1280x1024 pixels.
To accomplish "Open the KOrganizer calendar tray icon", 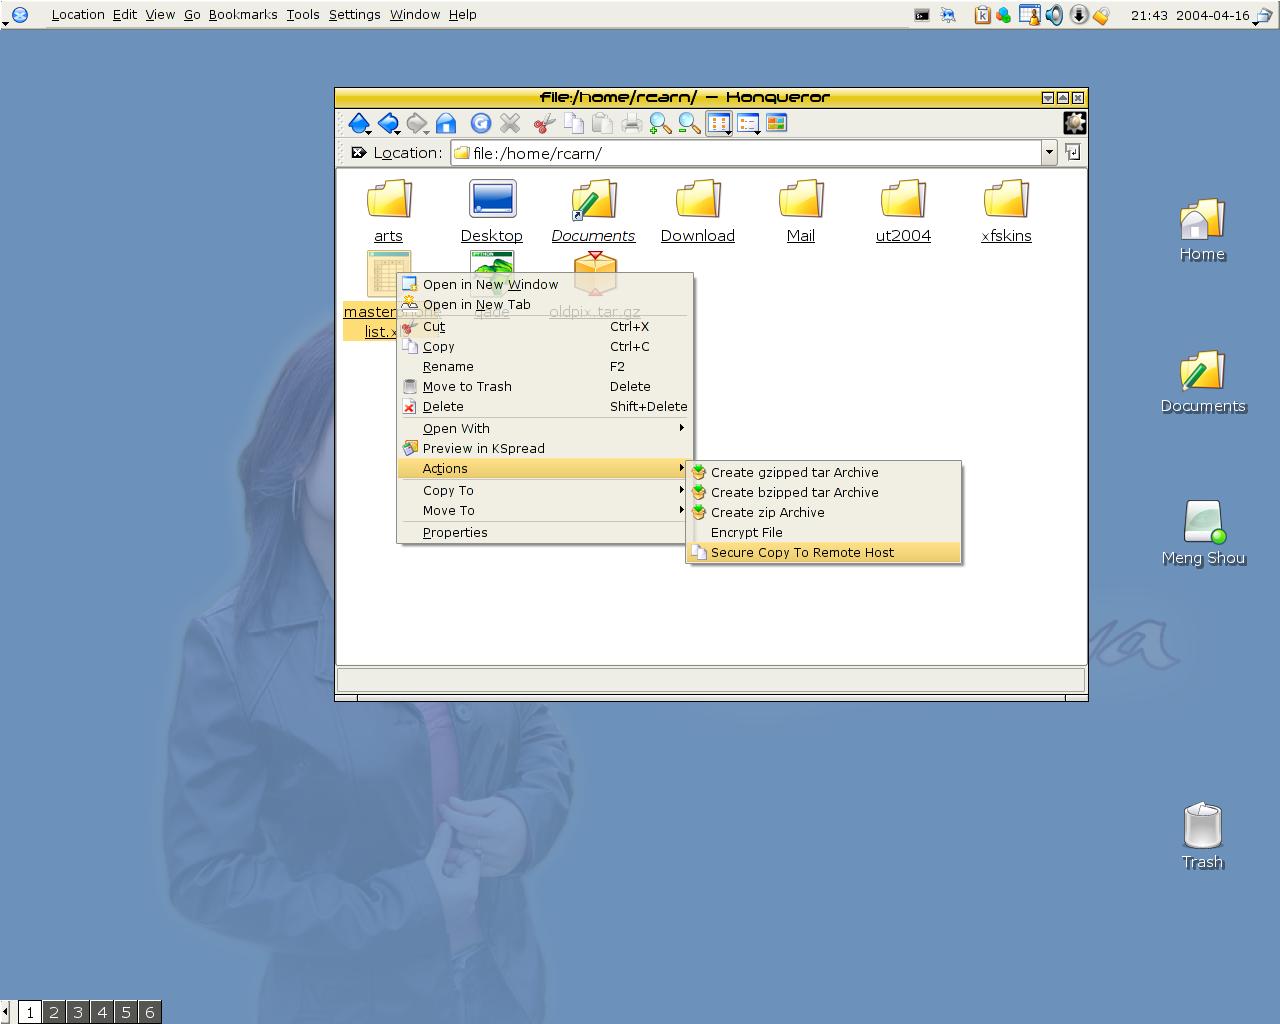I will click(x=1029, y=15).
